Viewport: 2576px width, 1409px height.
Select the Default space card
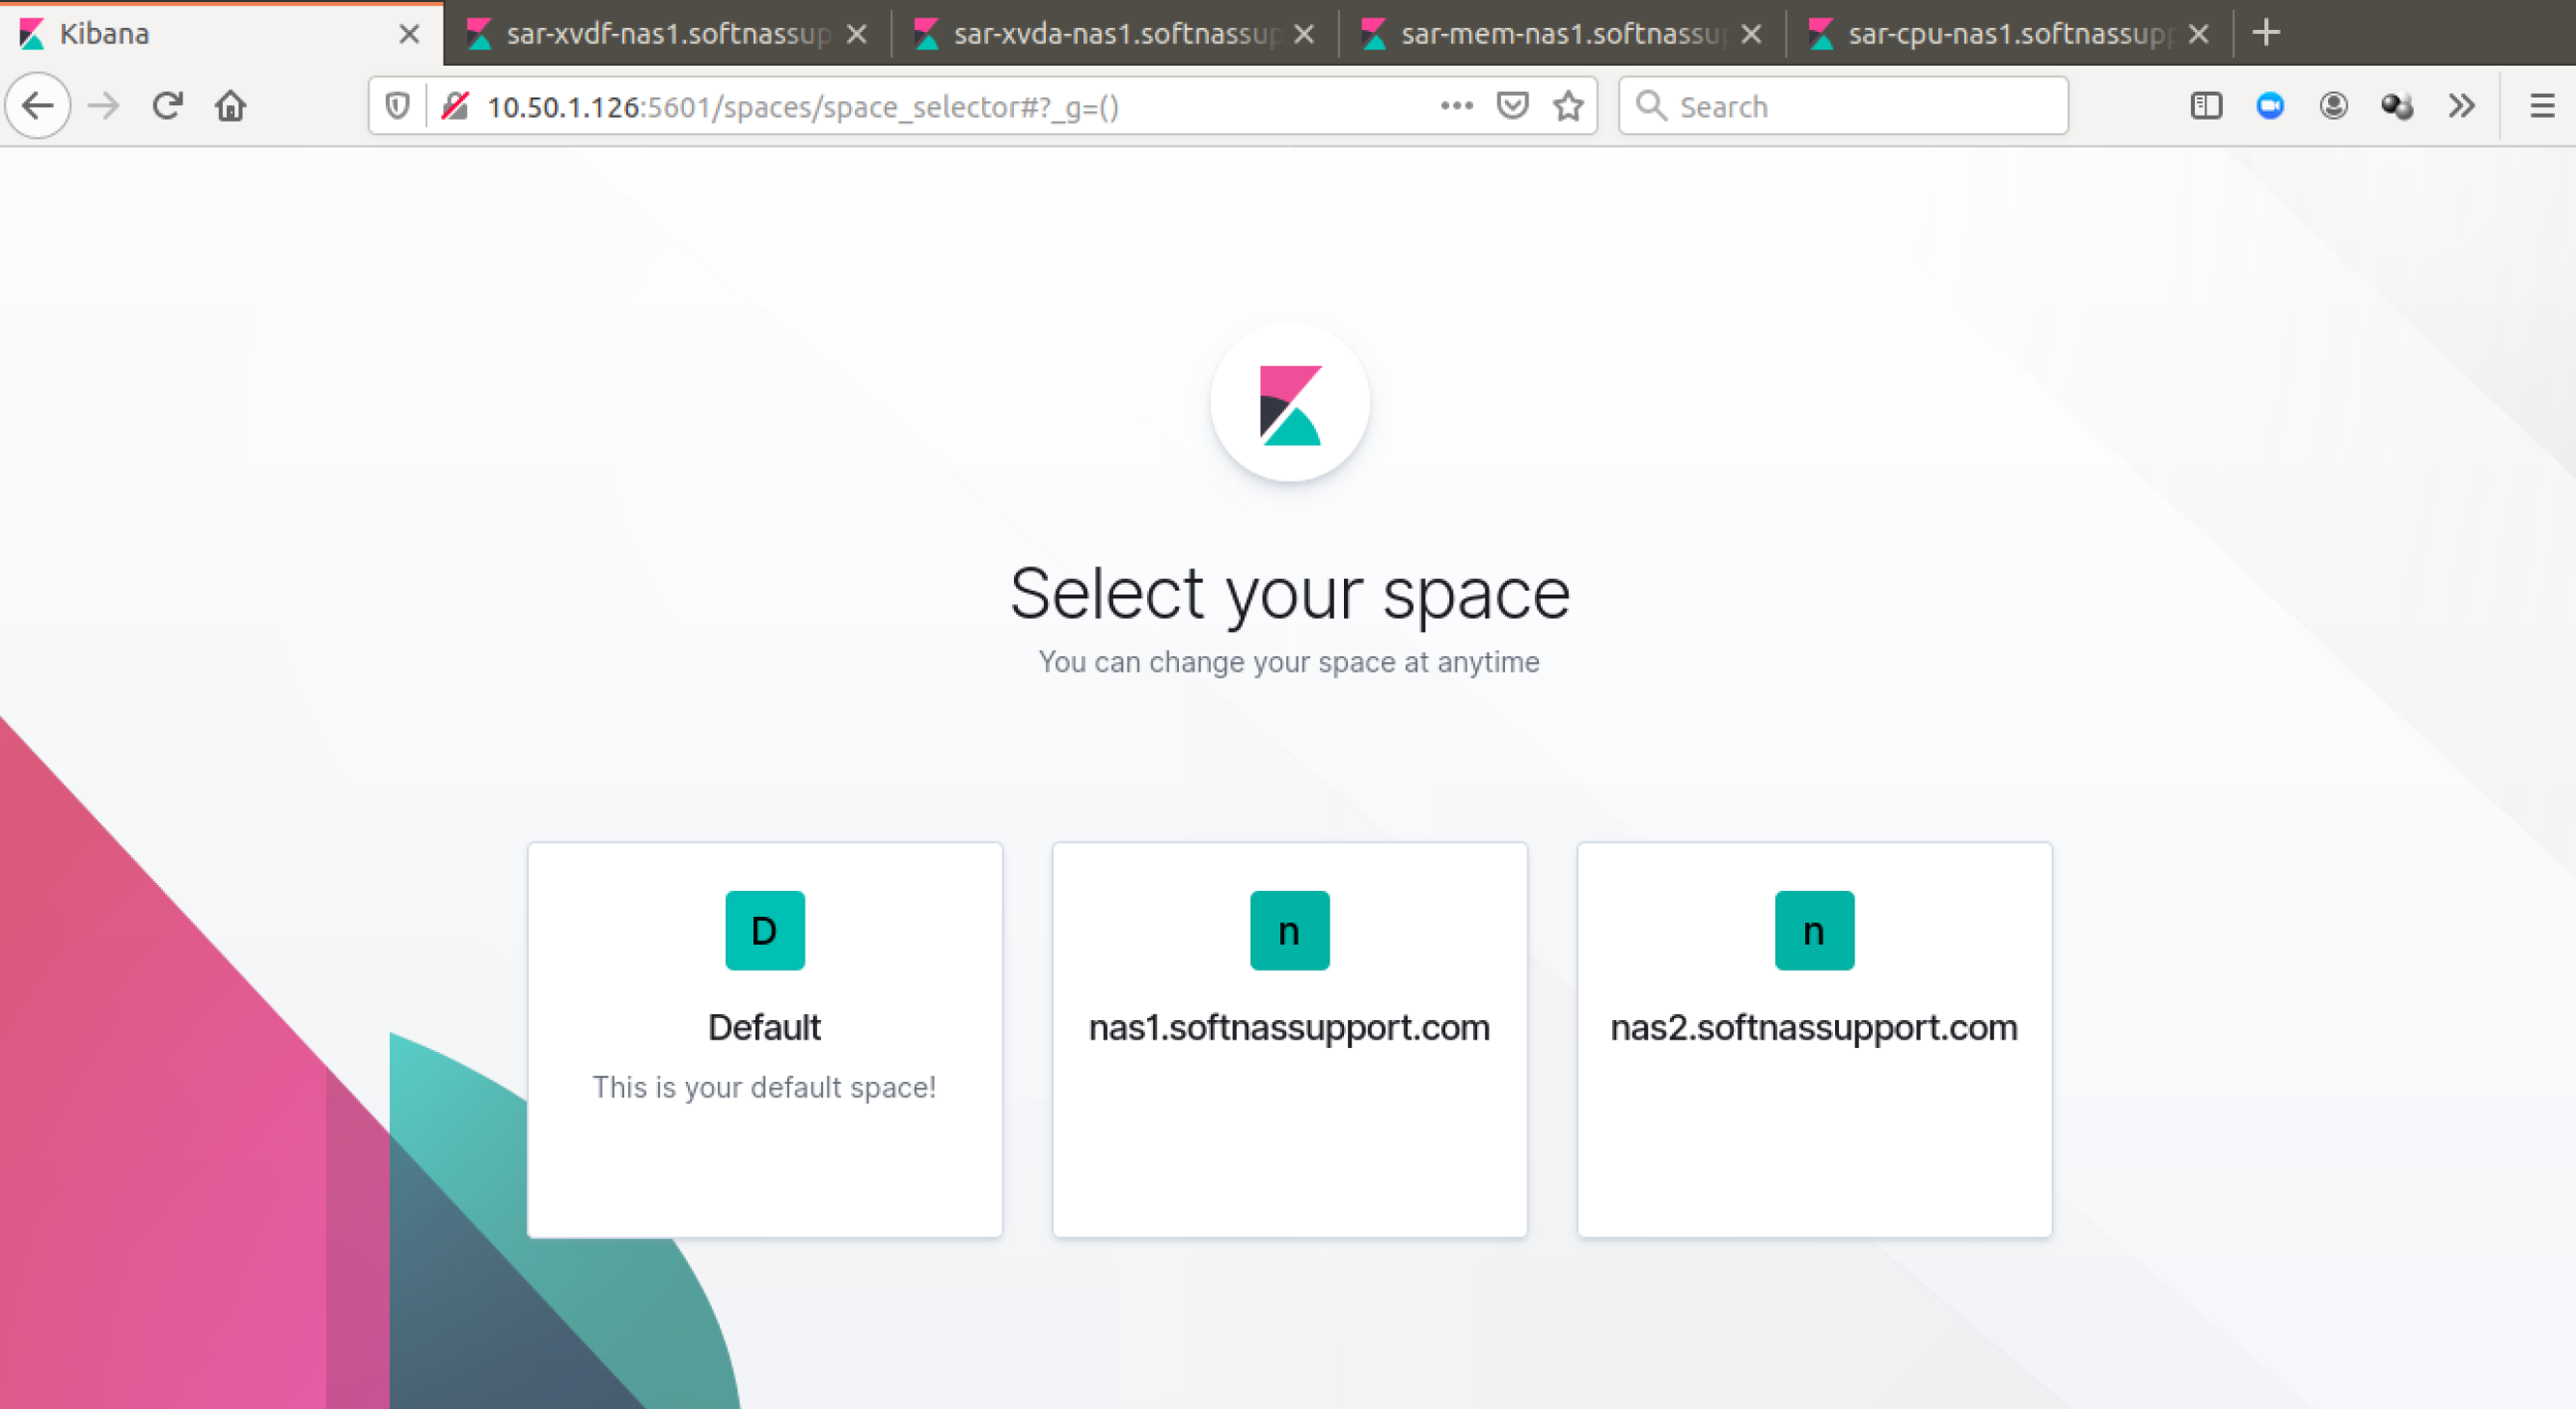pos(765,1038)
